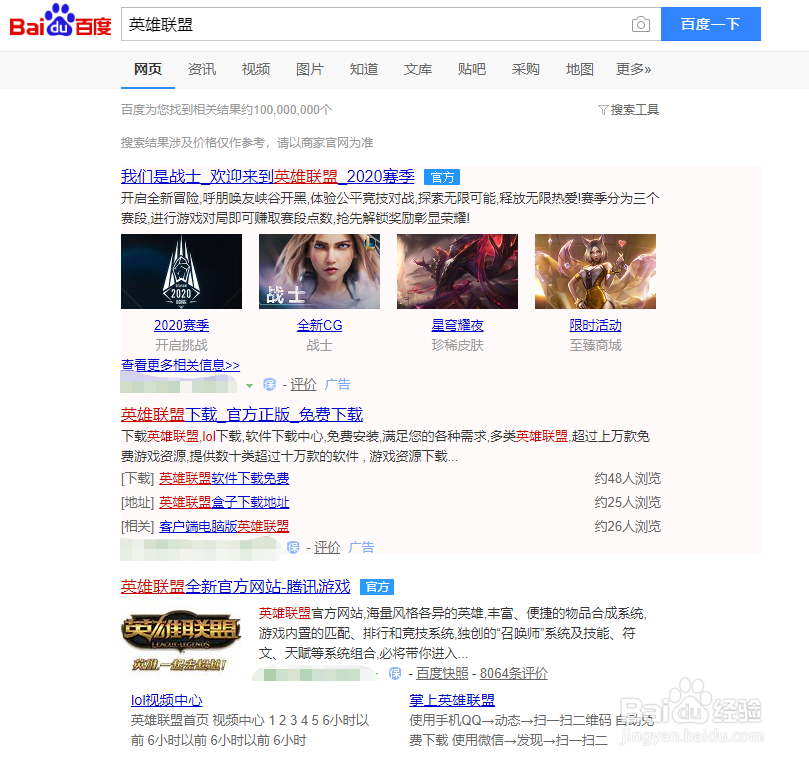Screen dimensions: 809x764
Task: Open 英雄联盟下载_官方正版_免费下载 result
Action: pos(242,414)
